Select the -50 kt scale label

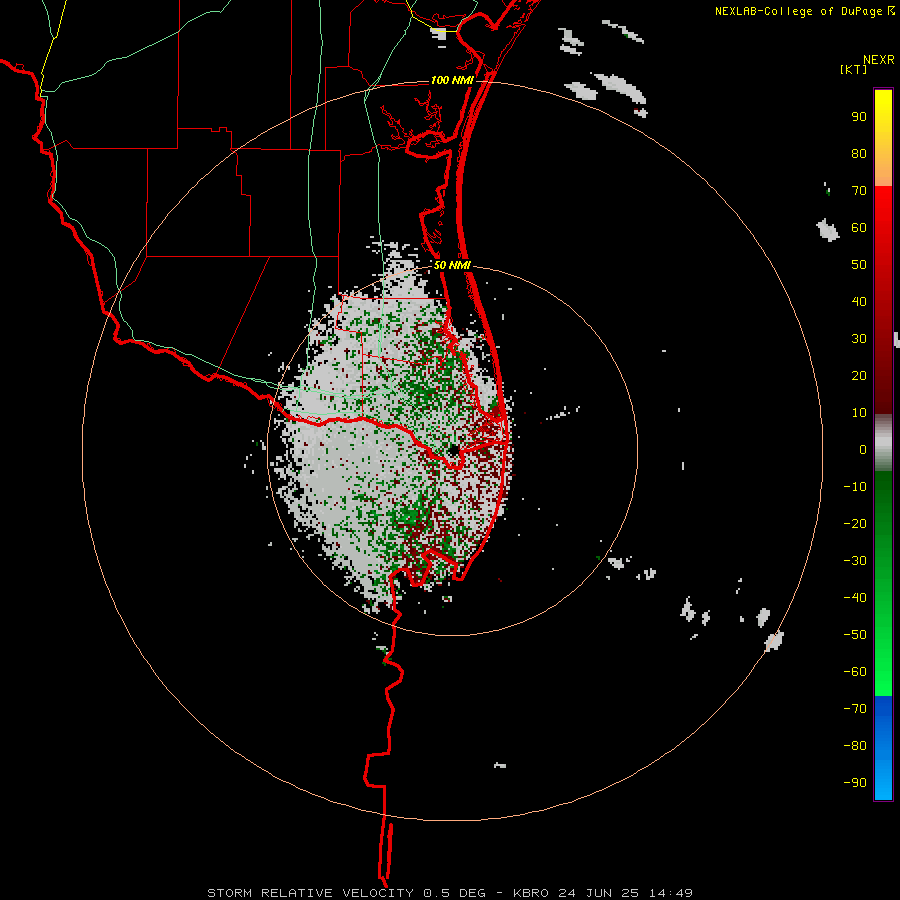855,635
